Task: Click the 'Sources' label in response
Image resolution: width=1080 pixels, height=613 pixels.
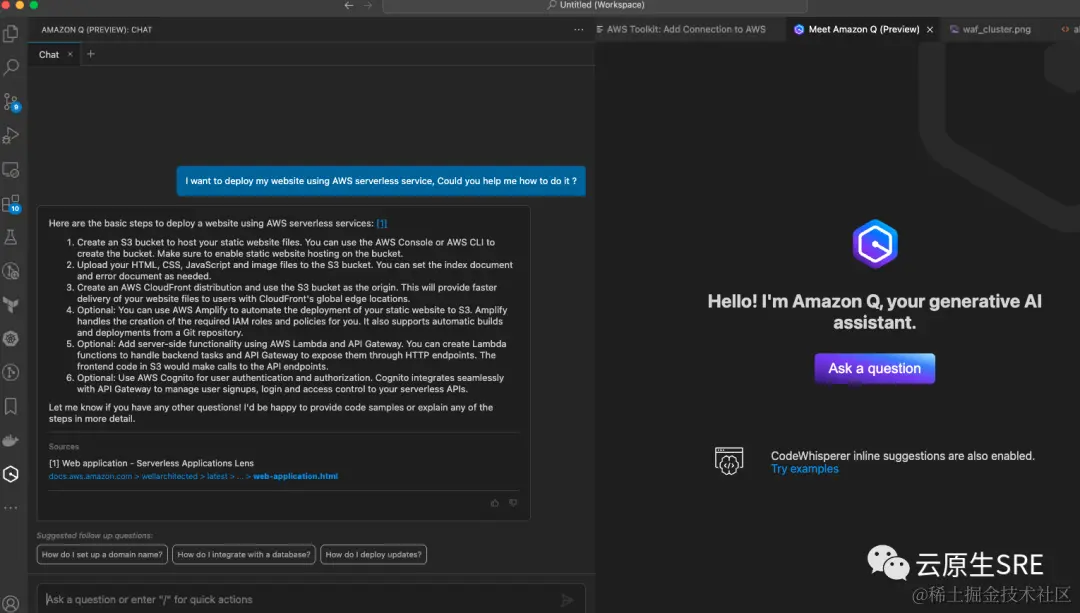Action: (64, 446)
